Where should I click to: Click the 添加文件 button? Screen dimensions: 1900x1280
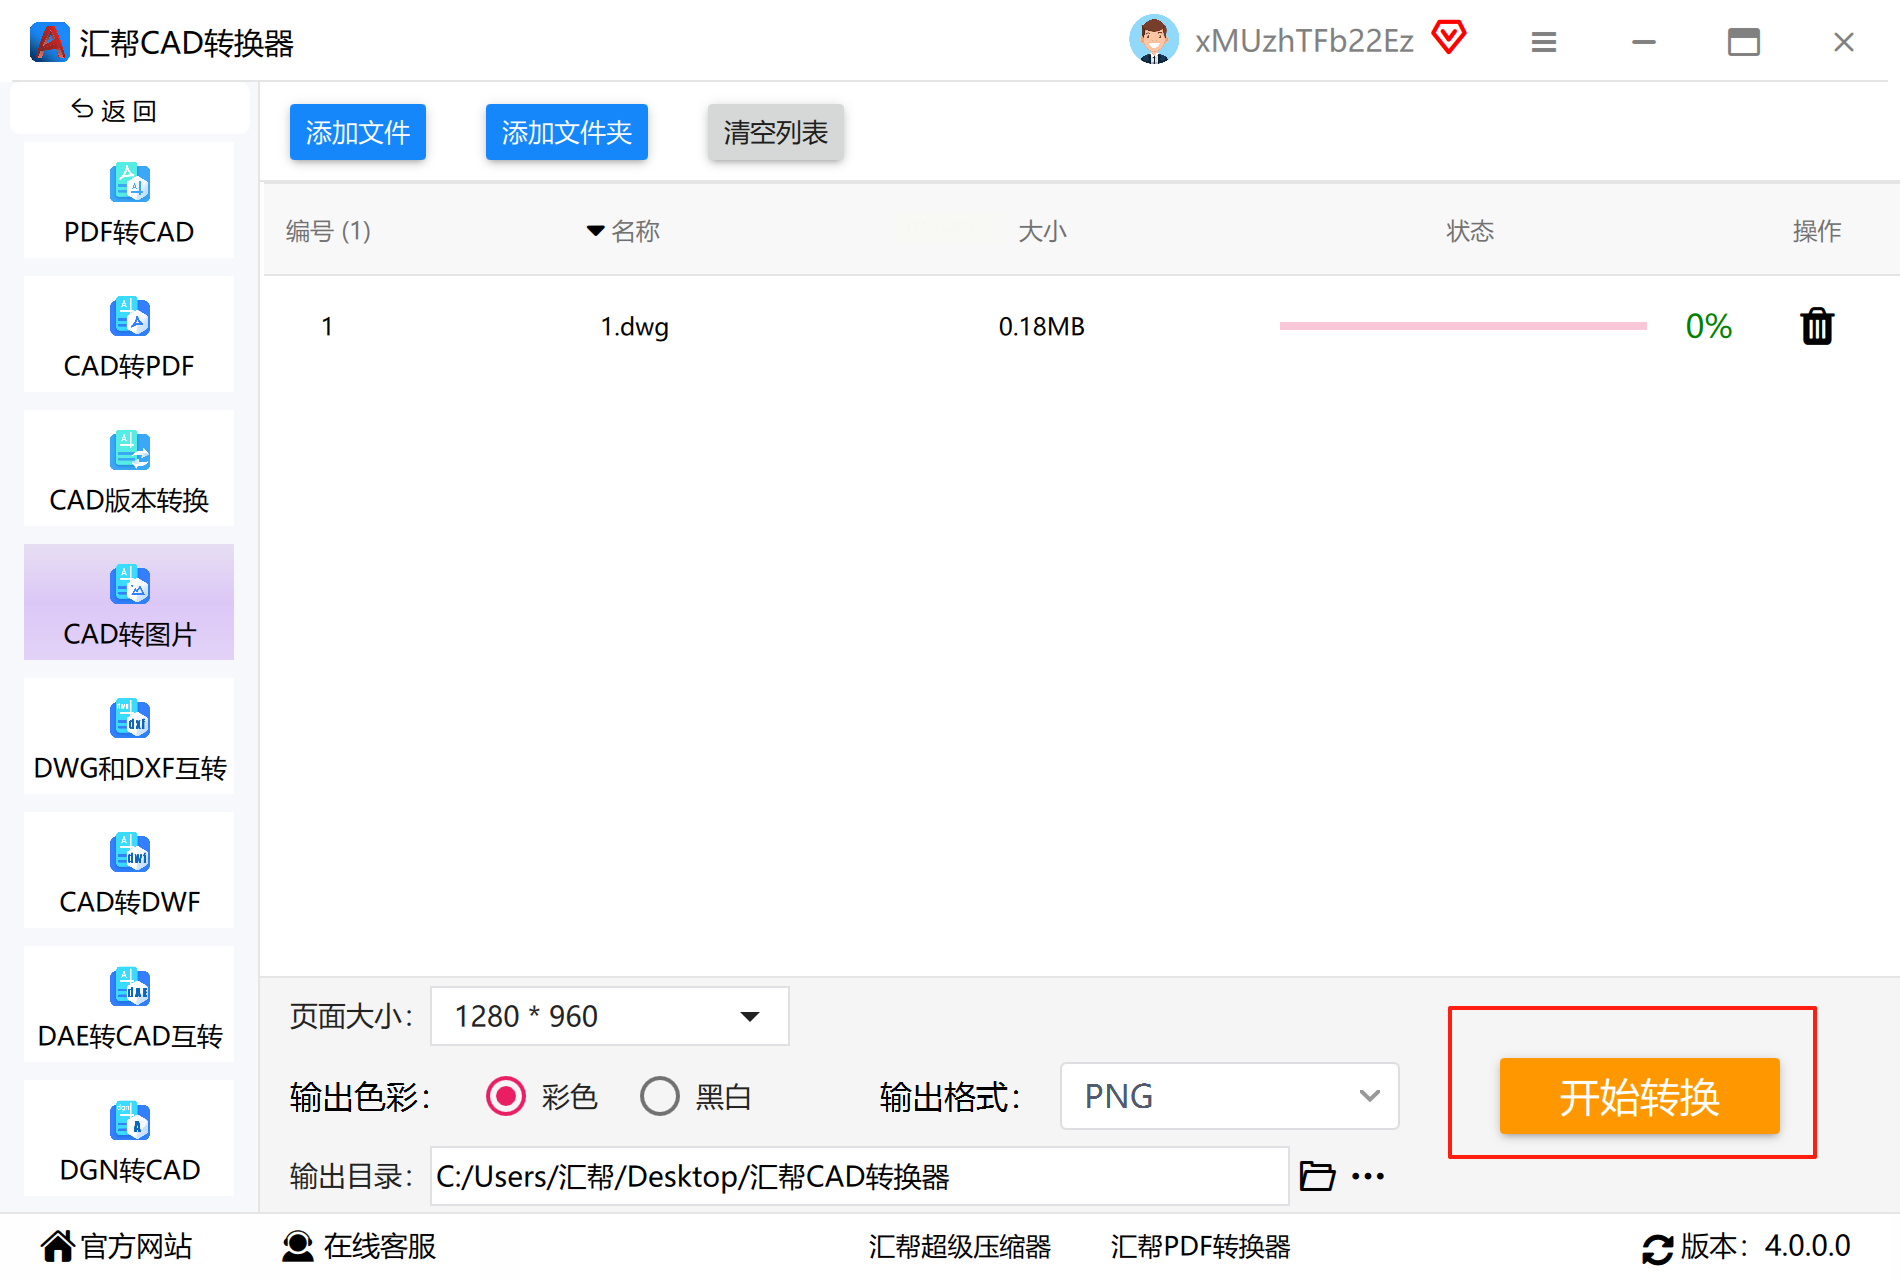point(358,132)
